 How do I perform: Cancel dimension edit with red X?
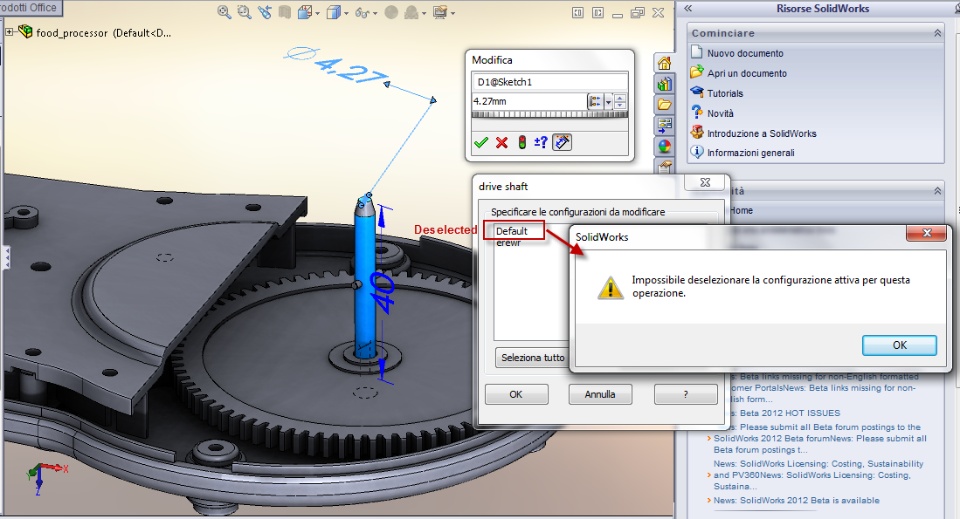coord(501,143)
